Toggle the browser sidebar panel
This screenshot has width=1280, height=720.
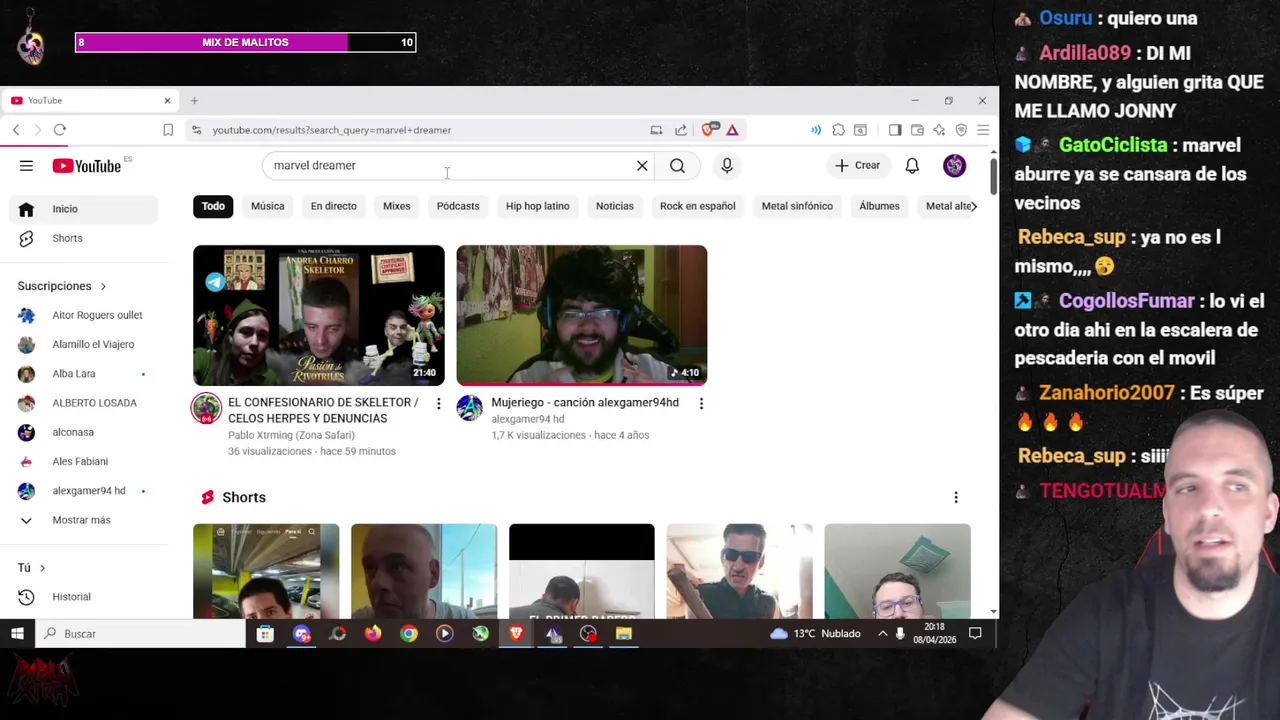(x=895, y=130)
